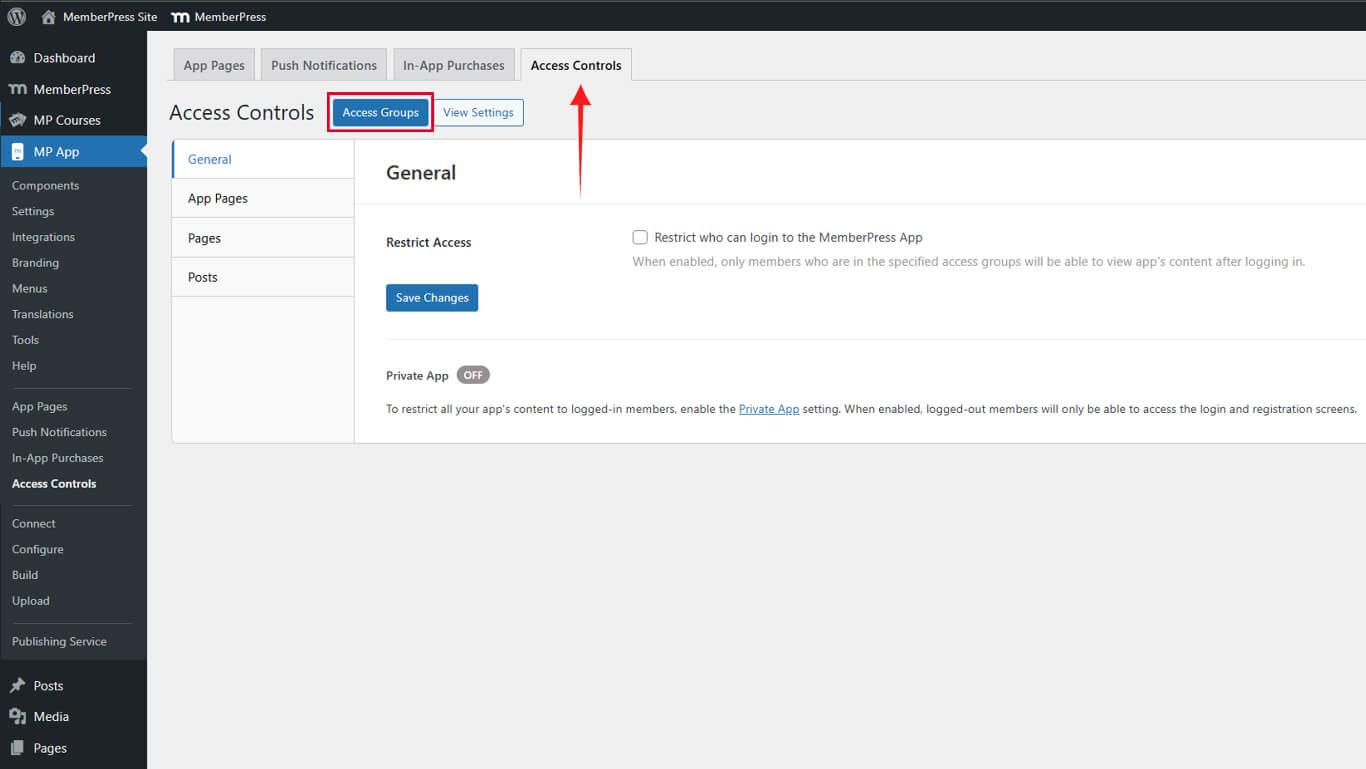Enable the Restrict who can login checkbox
The image size is (1366, 769).
click(x=640, y=237)
